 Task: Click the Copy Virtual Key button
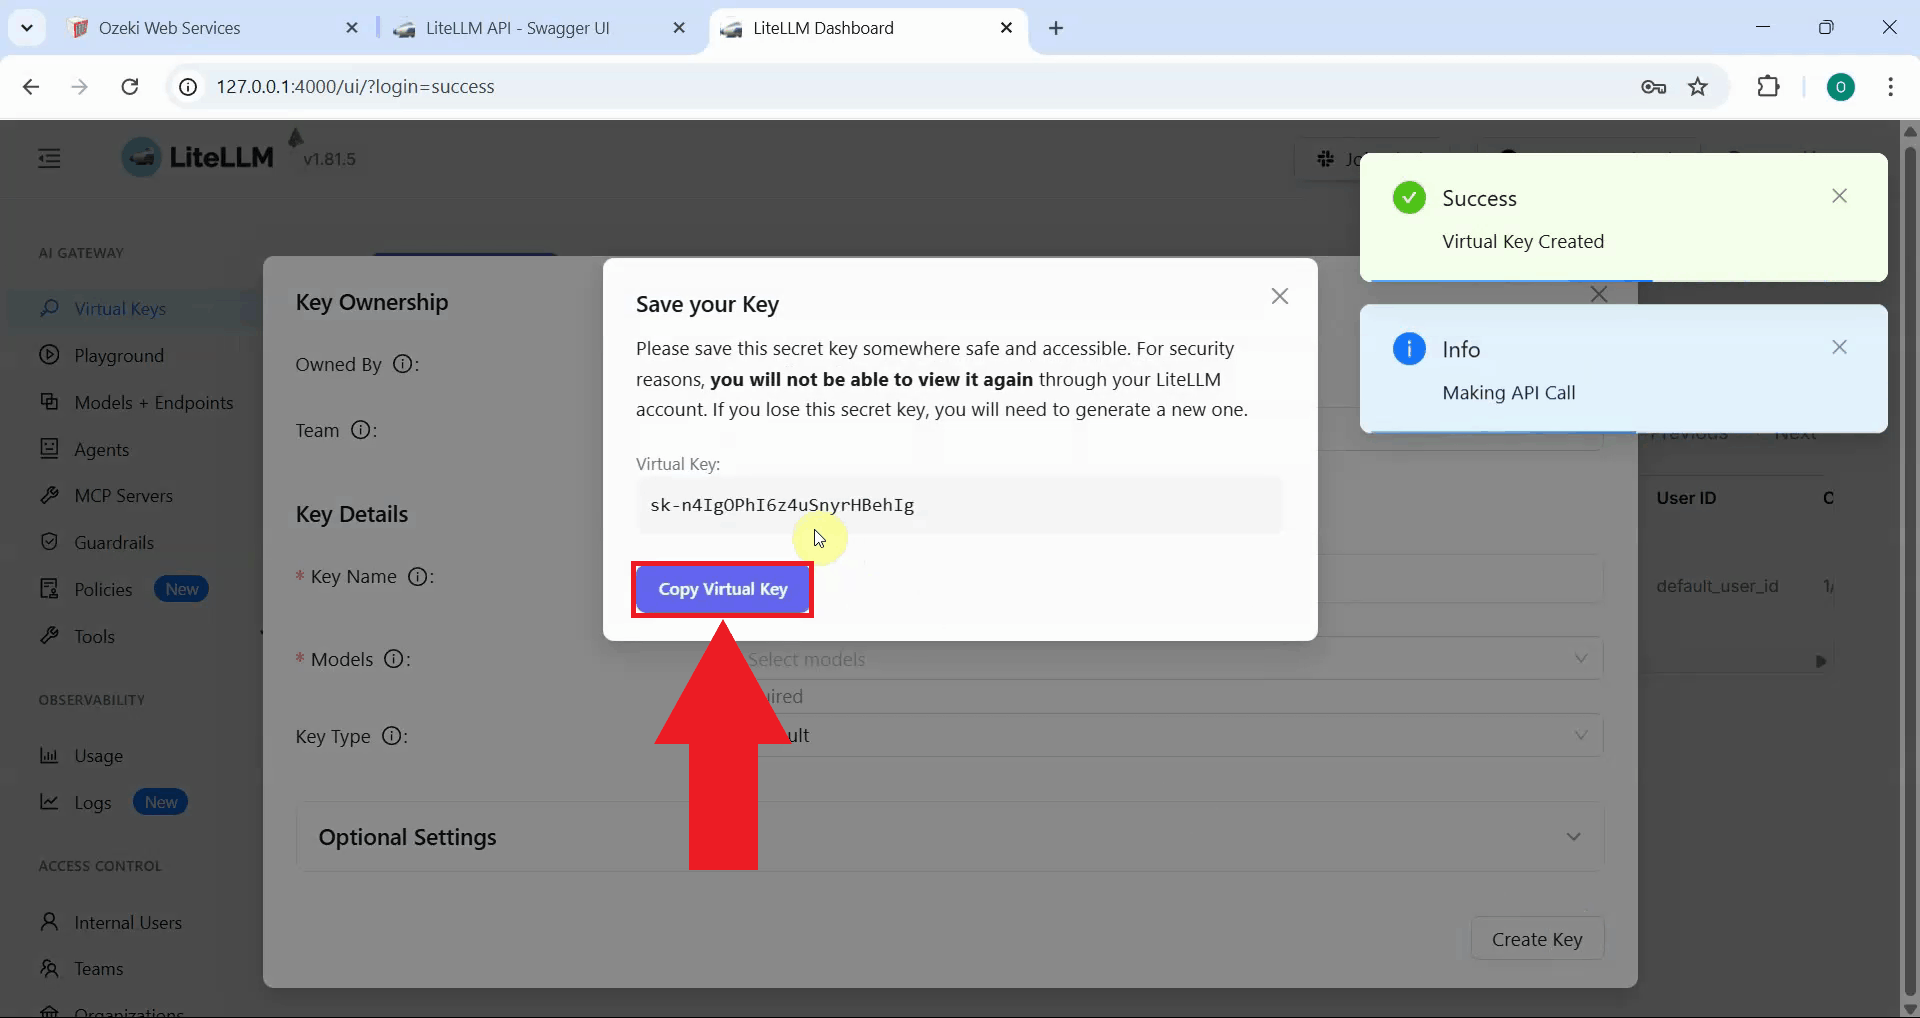pyautogui.click(x=722, y=589)
